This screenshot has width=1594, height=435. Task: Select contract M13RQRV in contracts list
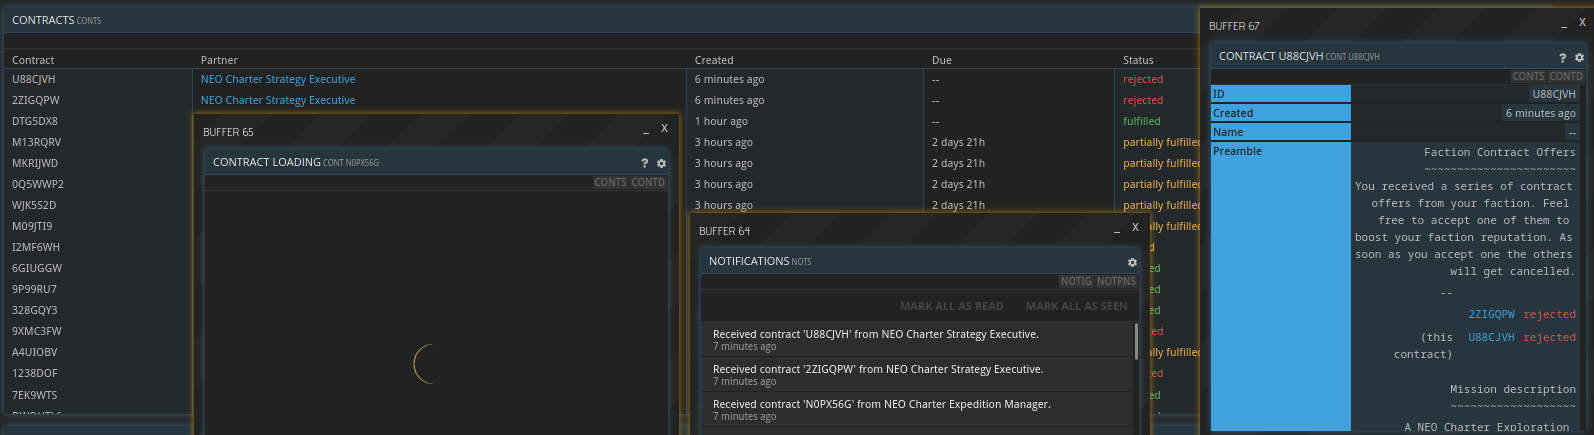point(36,142)
